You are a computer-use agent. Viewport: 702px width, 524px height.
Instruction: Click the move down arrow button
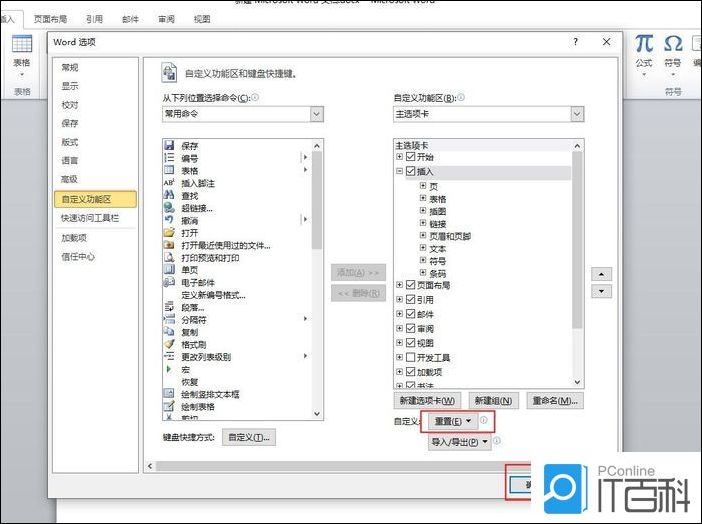tap(602, 292)
